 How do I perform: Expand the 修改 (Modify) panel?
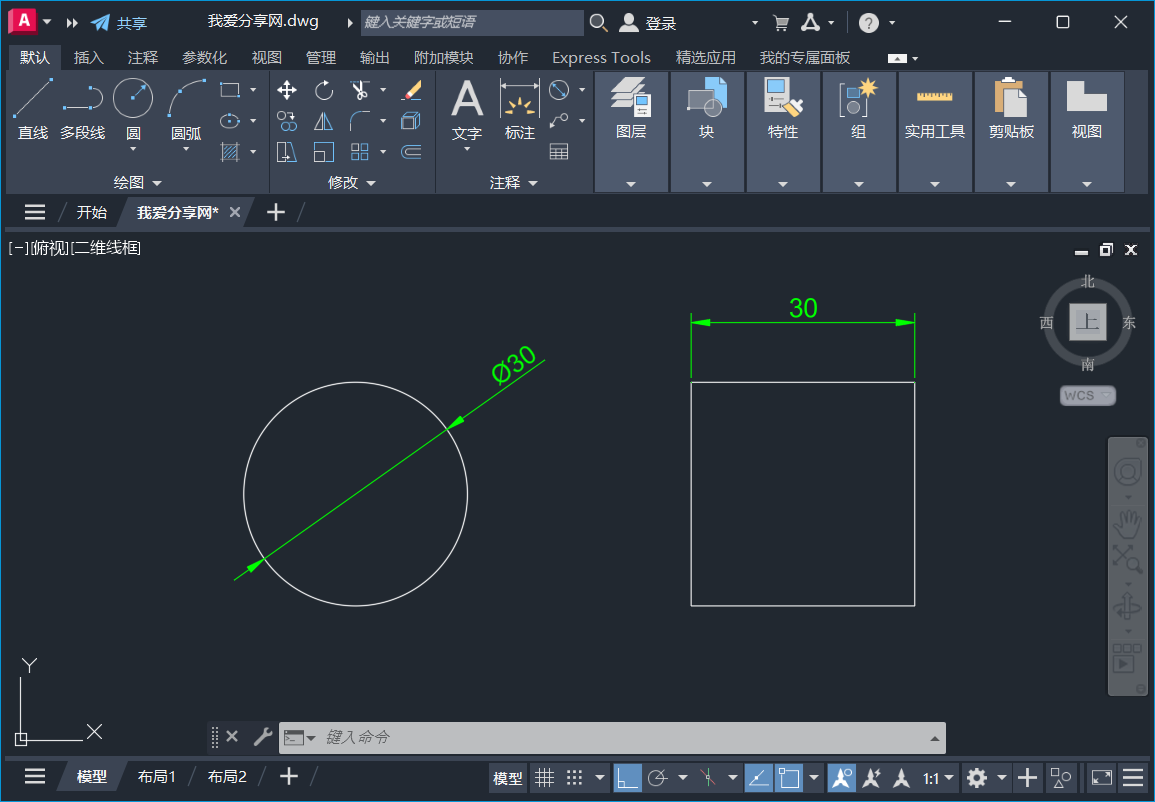tap(370, 182)
